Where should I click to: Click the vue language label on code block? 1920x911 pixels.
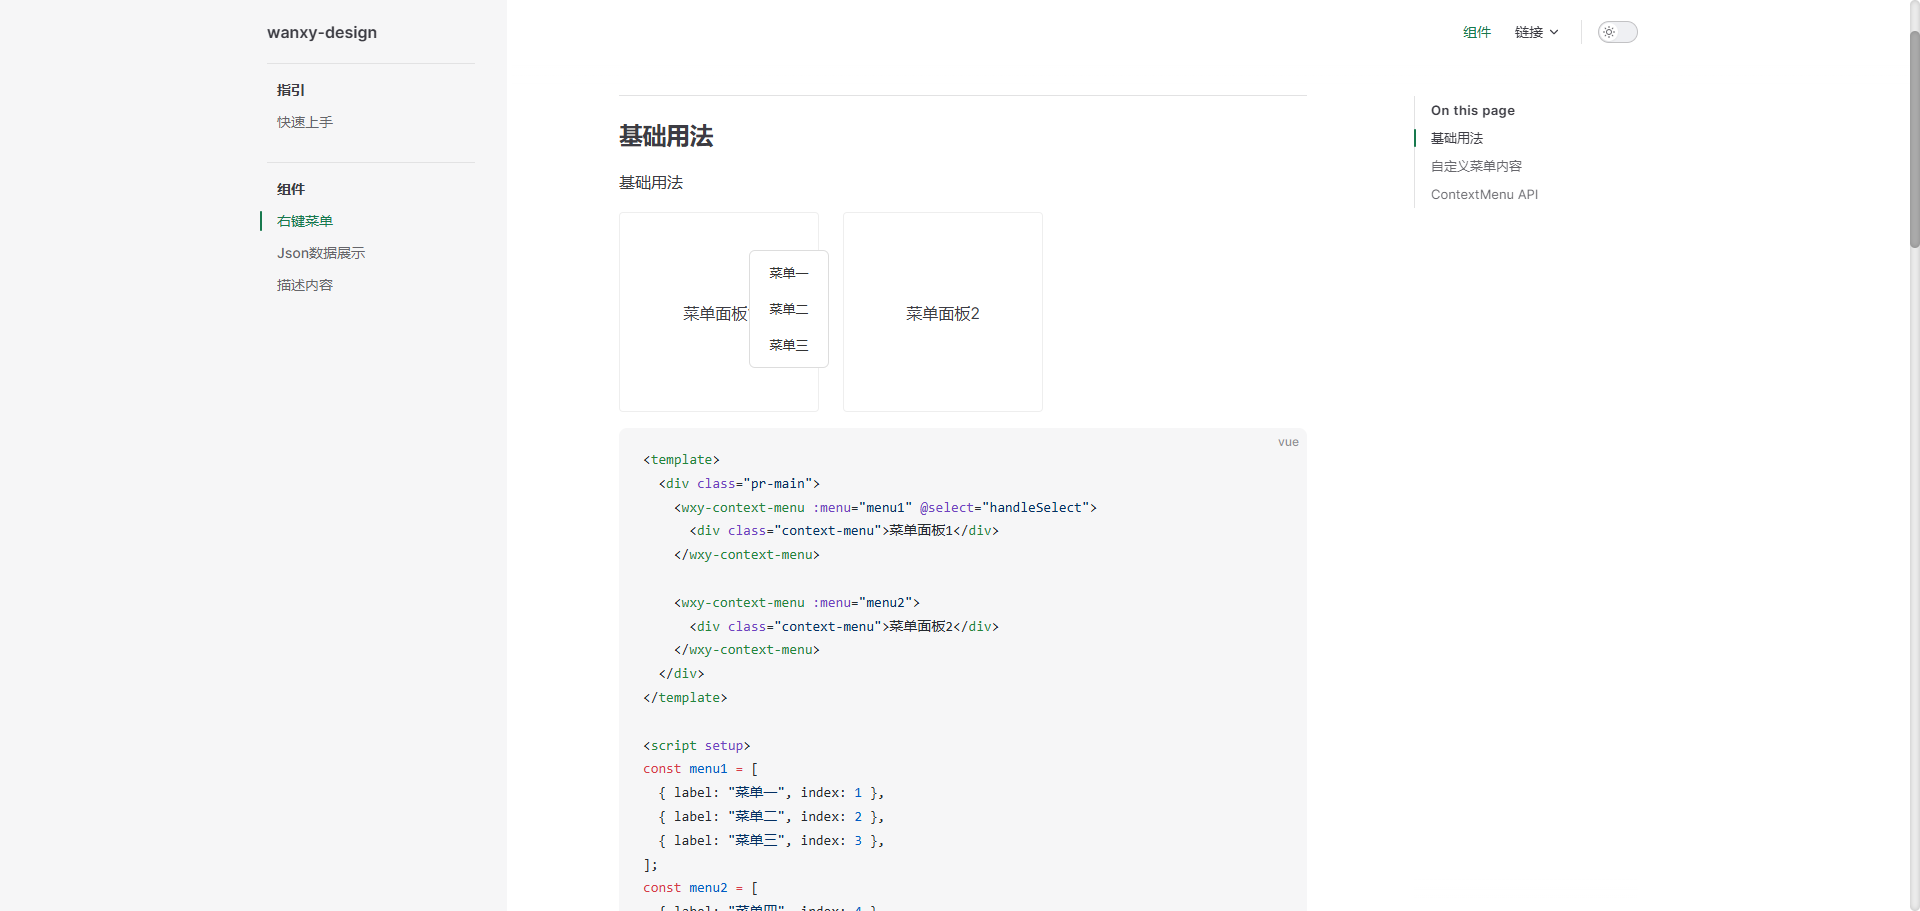[1288, 442]
